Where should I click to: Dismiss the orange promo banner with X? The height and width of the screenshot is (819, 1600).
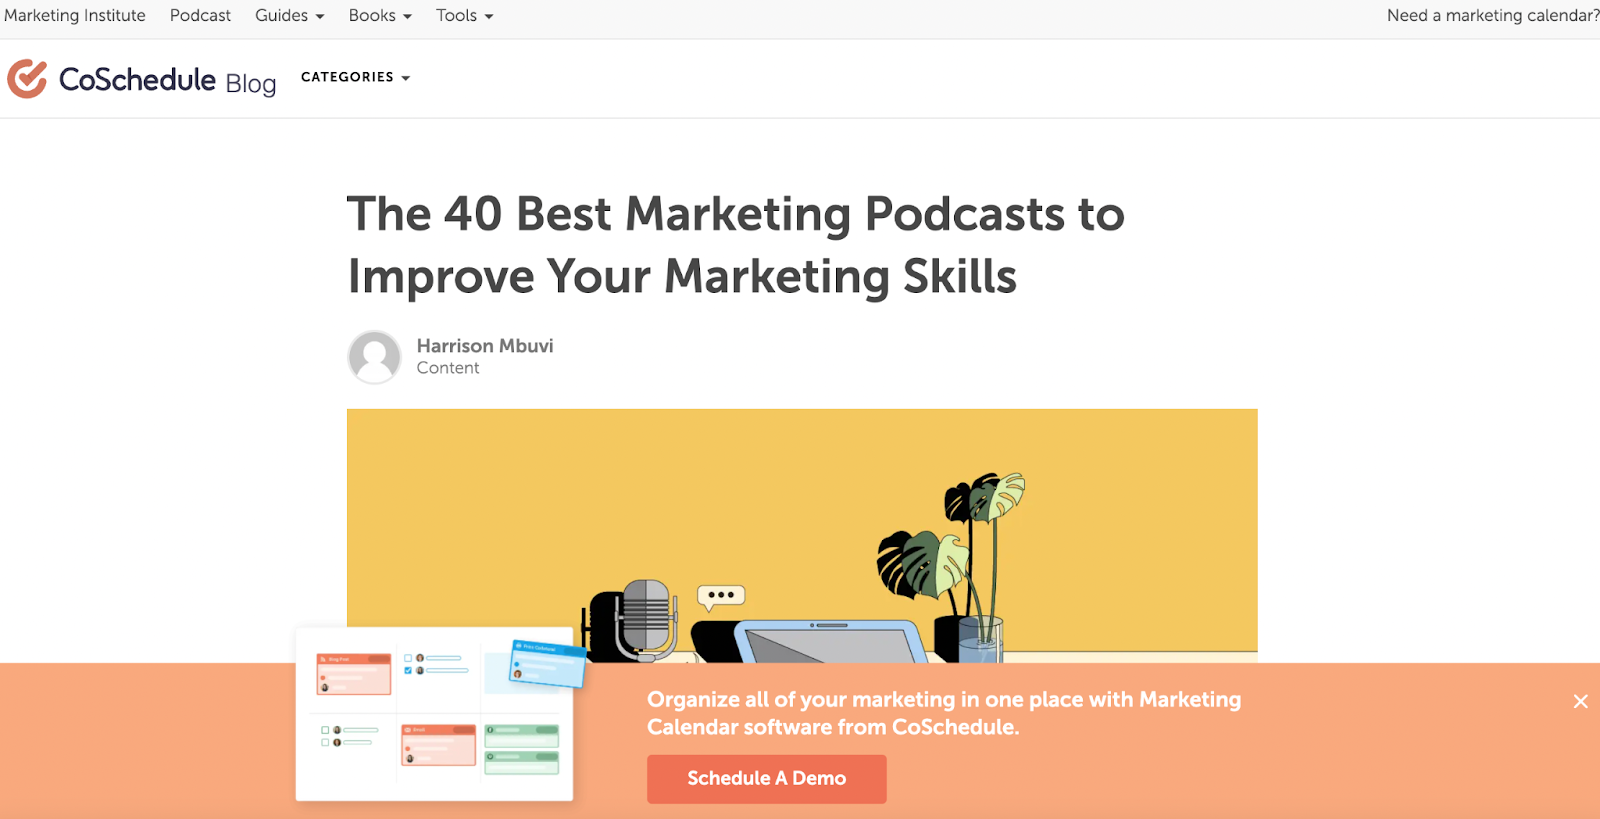point(1580,701)
